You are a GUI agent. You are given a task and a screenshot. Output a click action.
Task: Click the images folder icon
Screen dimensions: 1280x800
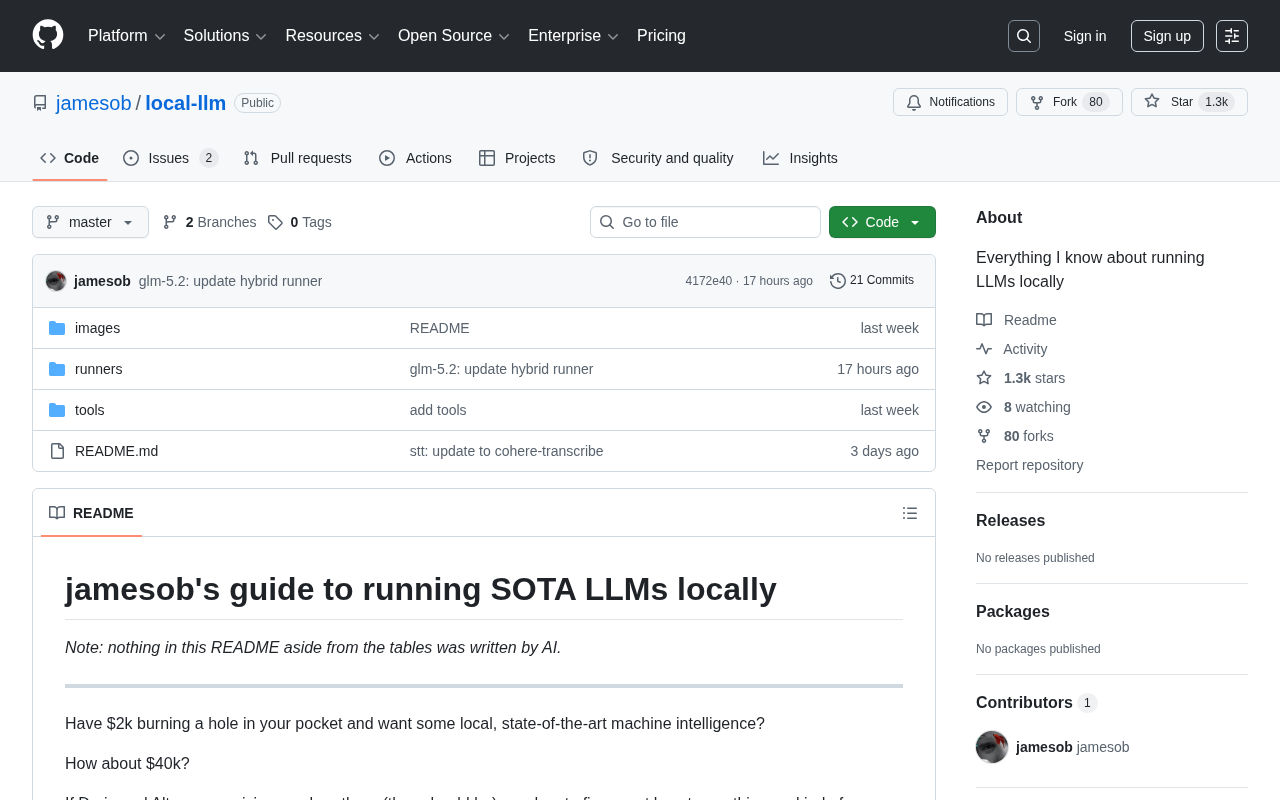click(57, 328)
